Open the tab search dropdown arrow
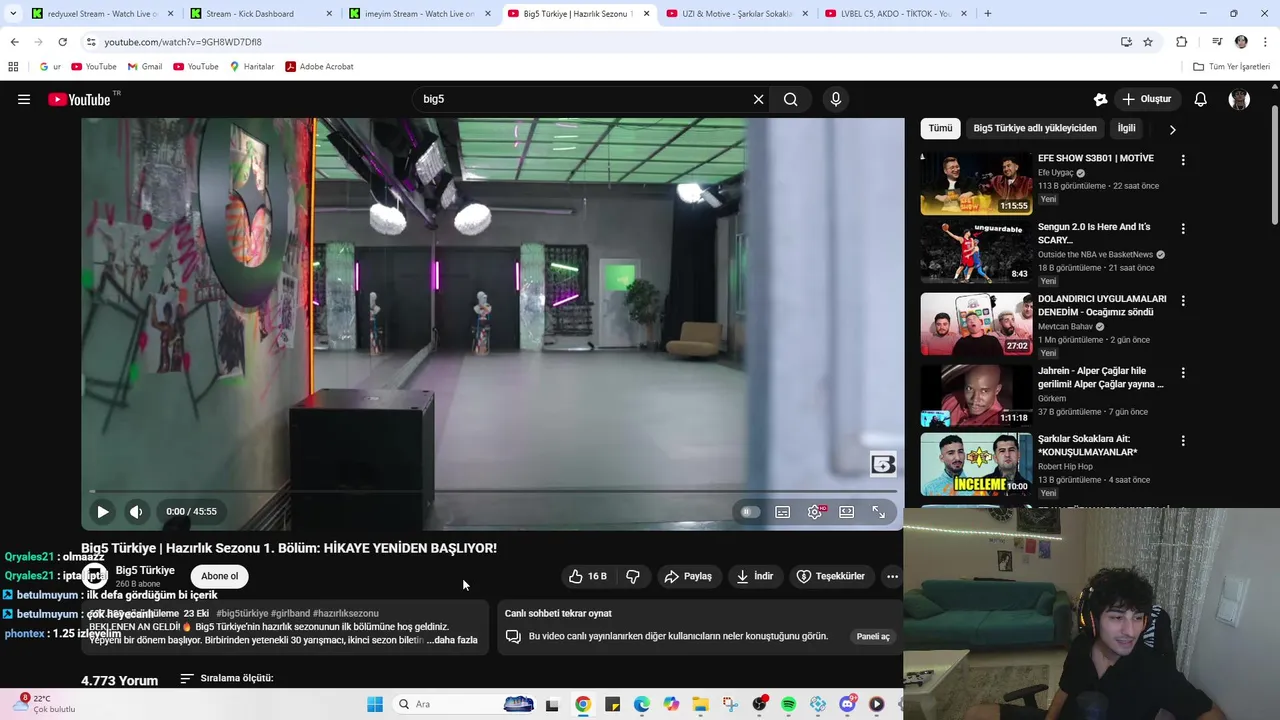This screenshot has height=720, width=1280. 12,14
